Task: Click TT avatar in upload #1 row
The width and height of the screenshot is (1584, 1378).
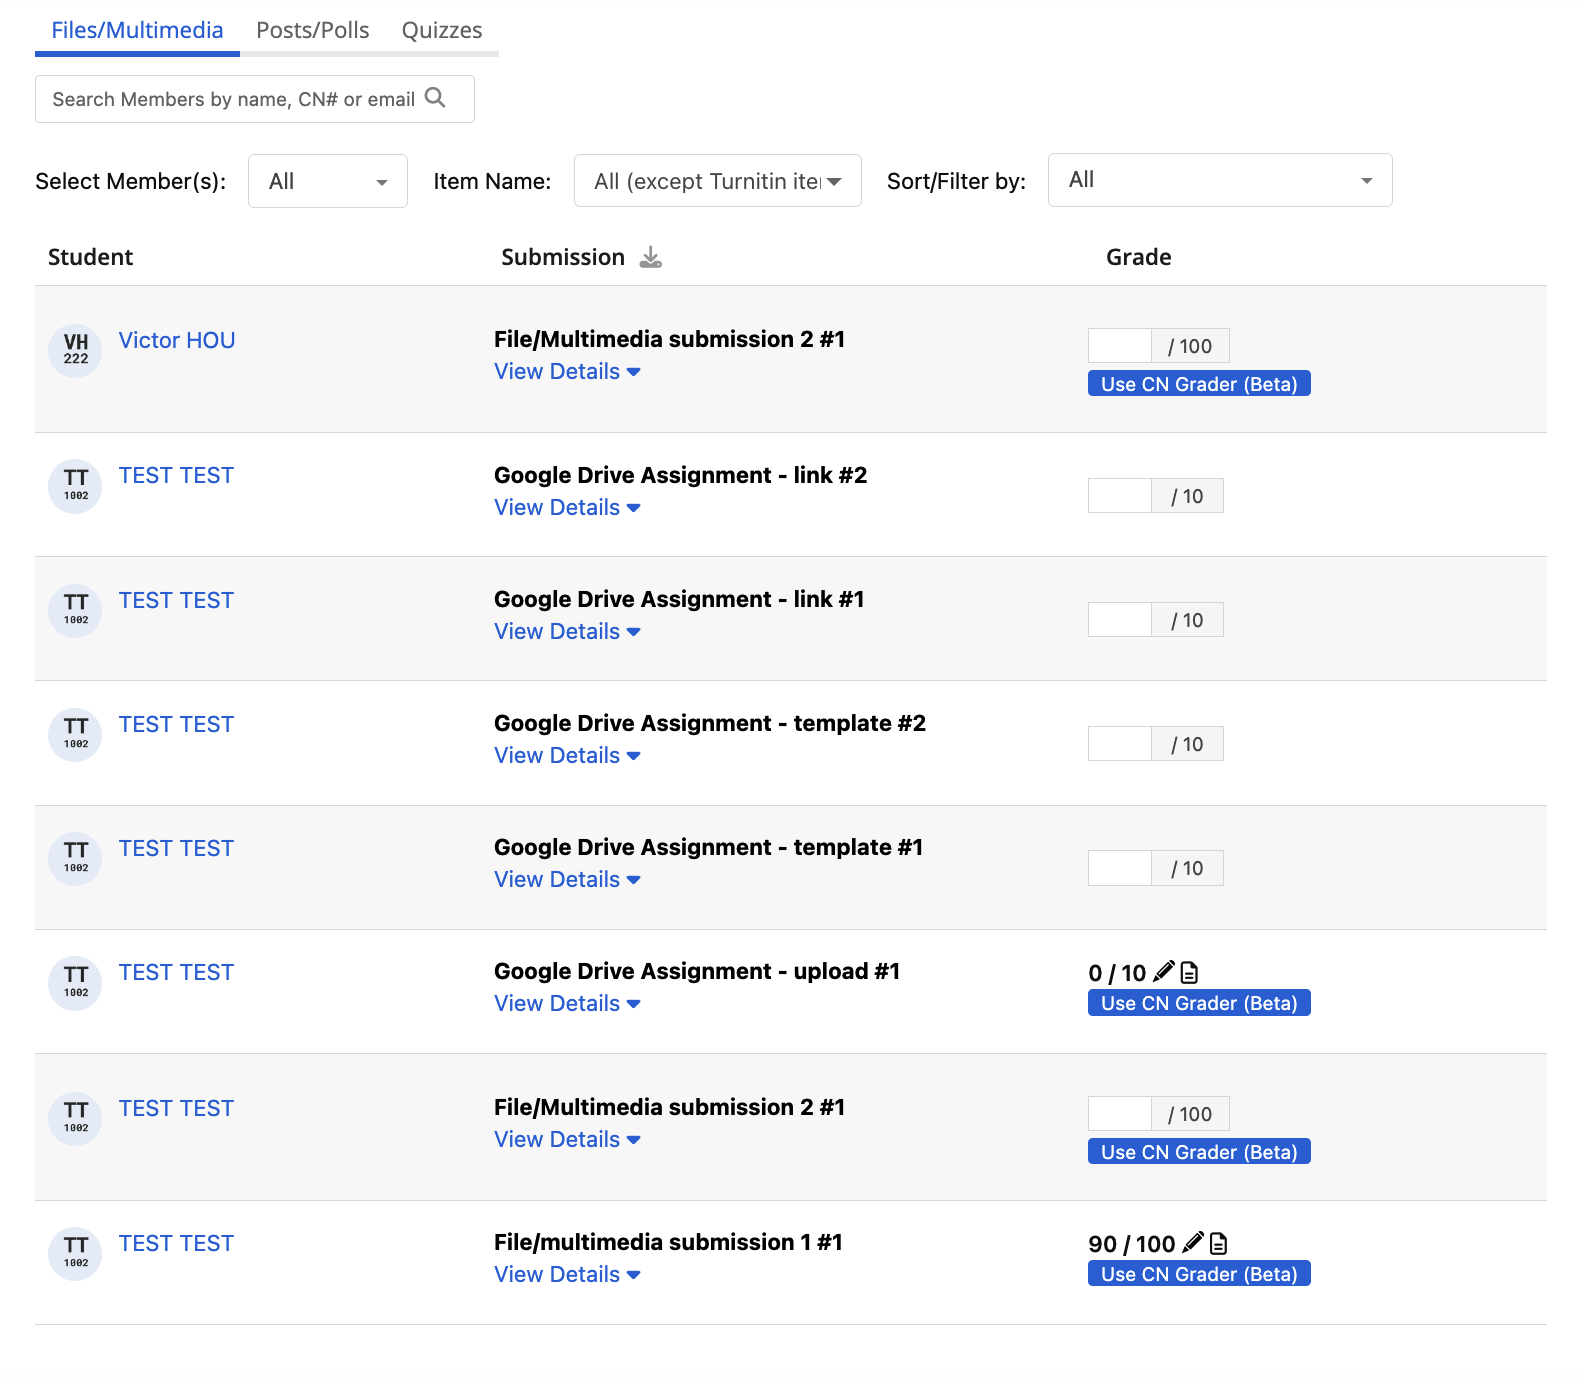Action: click(x=76, y=984)
